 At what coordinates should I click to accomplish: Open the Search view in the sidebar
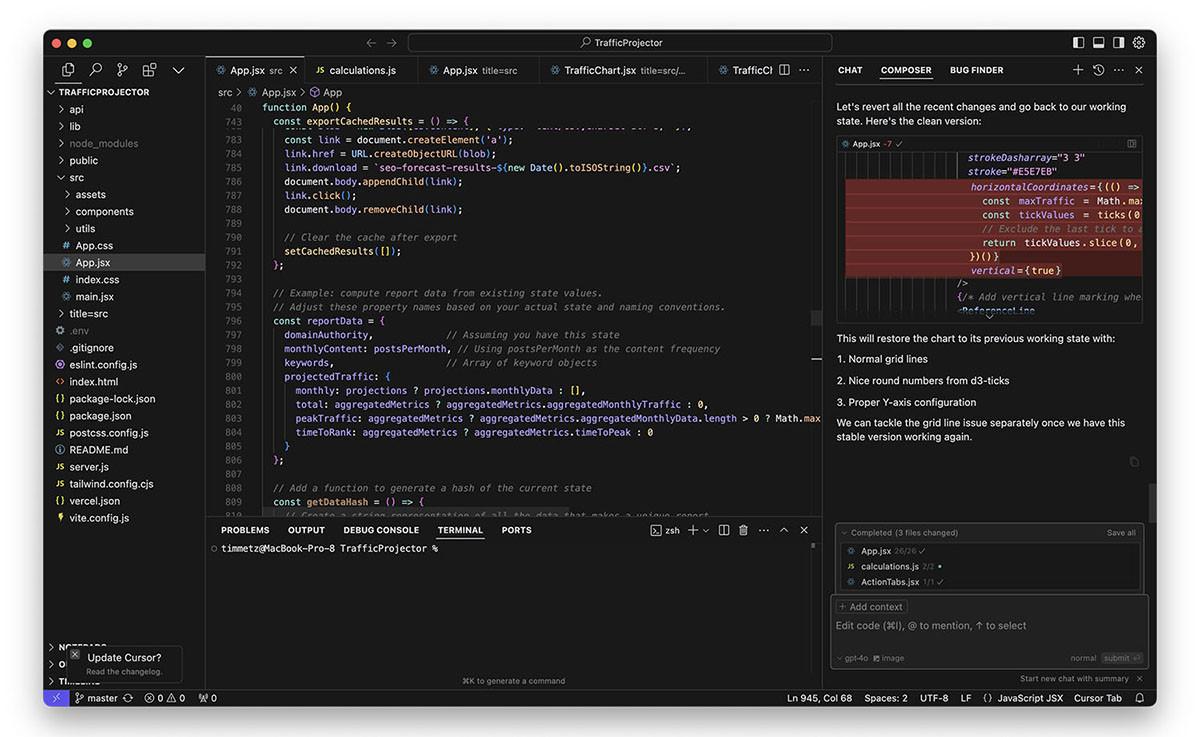95,70
